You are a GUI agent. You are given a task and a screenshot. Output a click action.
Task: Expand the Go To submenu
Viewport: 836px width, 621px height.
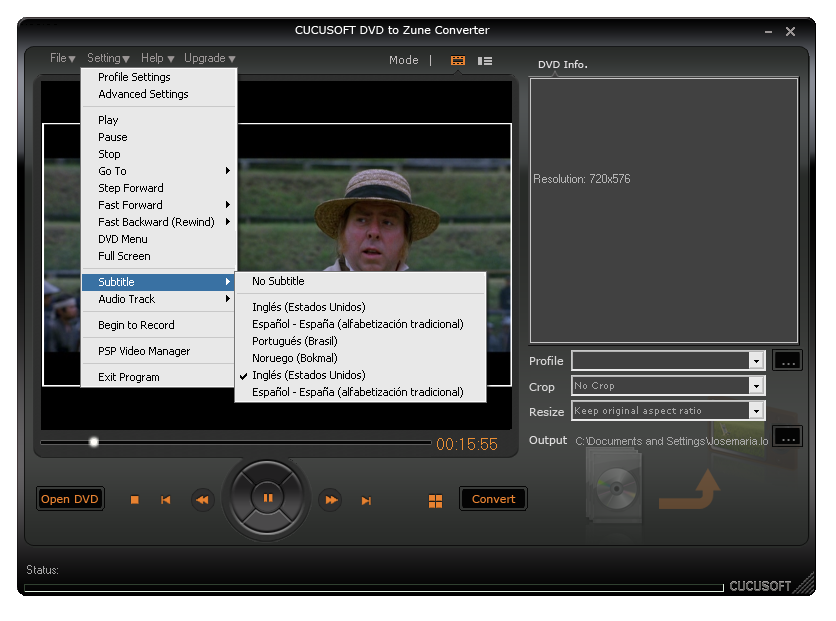pos(159,171)
